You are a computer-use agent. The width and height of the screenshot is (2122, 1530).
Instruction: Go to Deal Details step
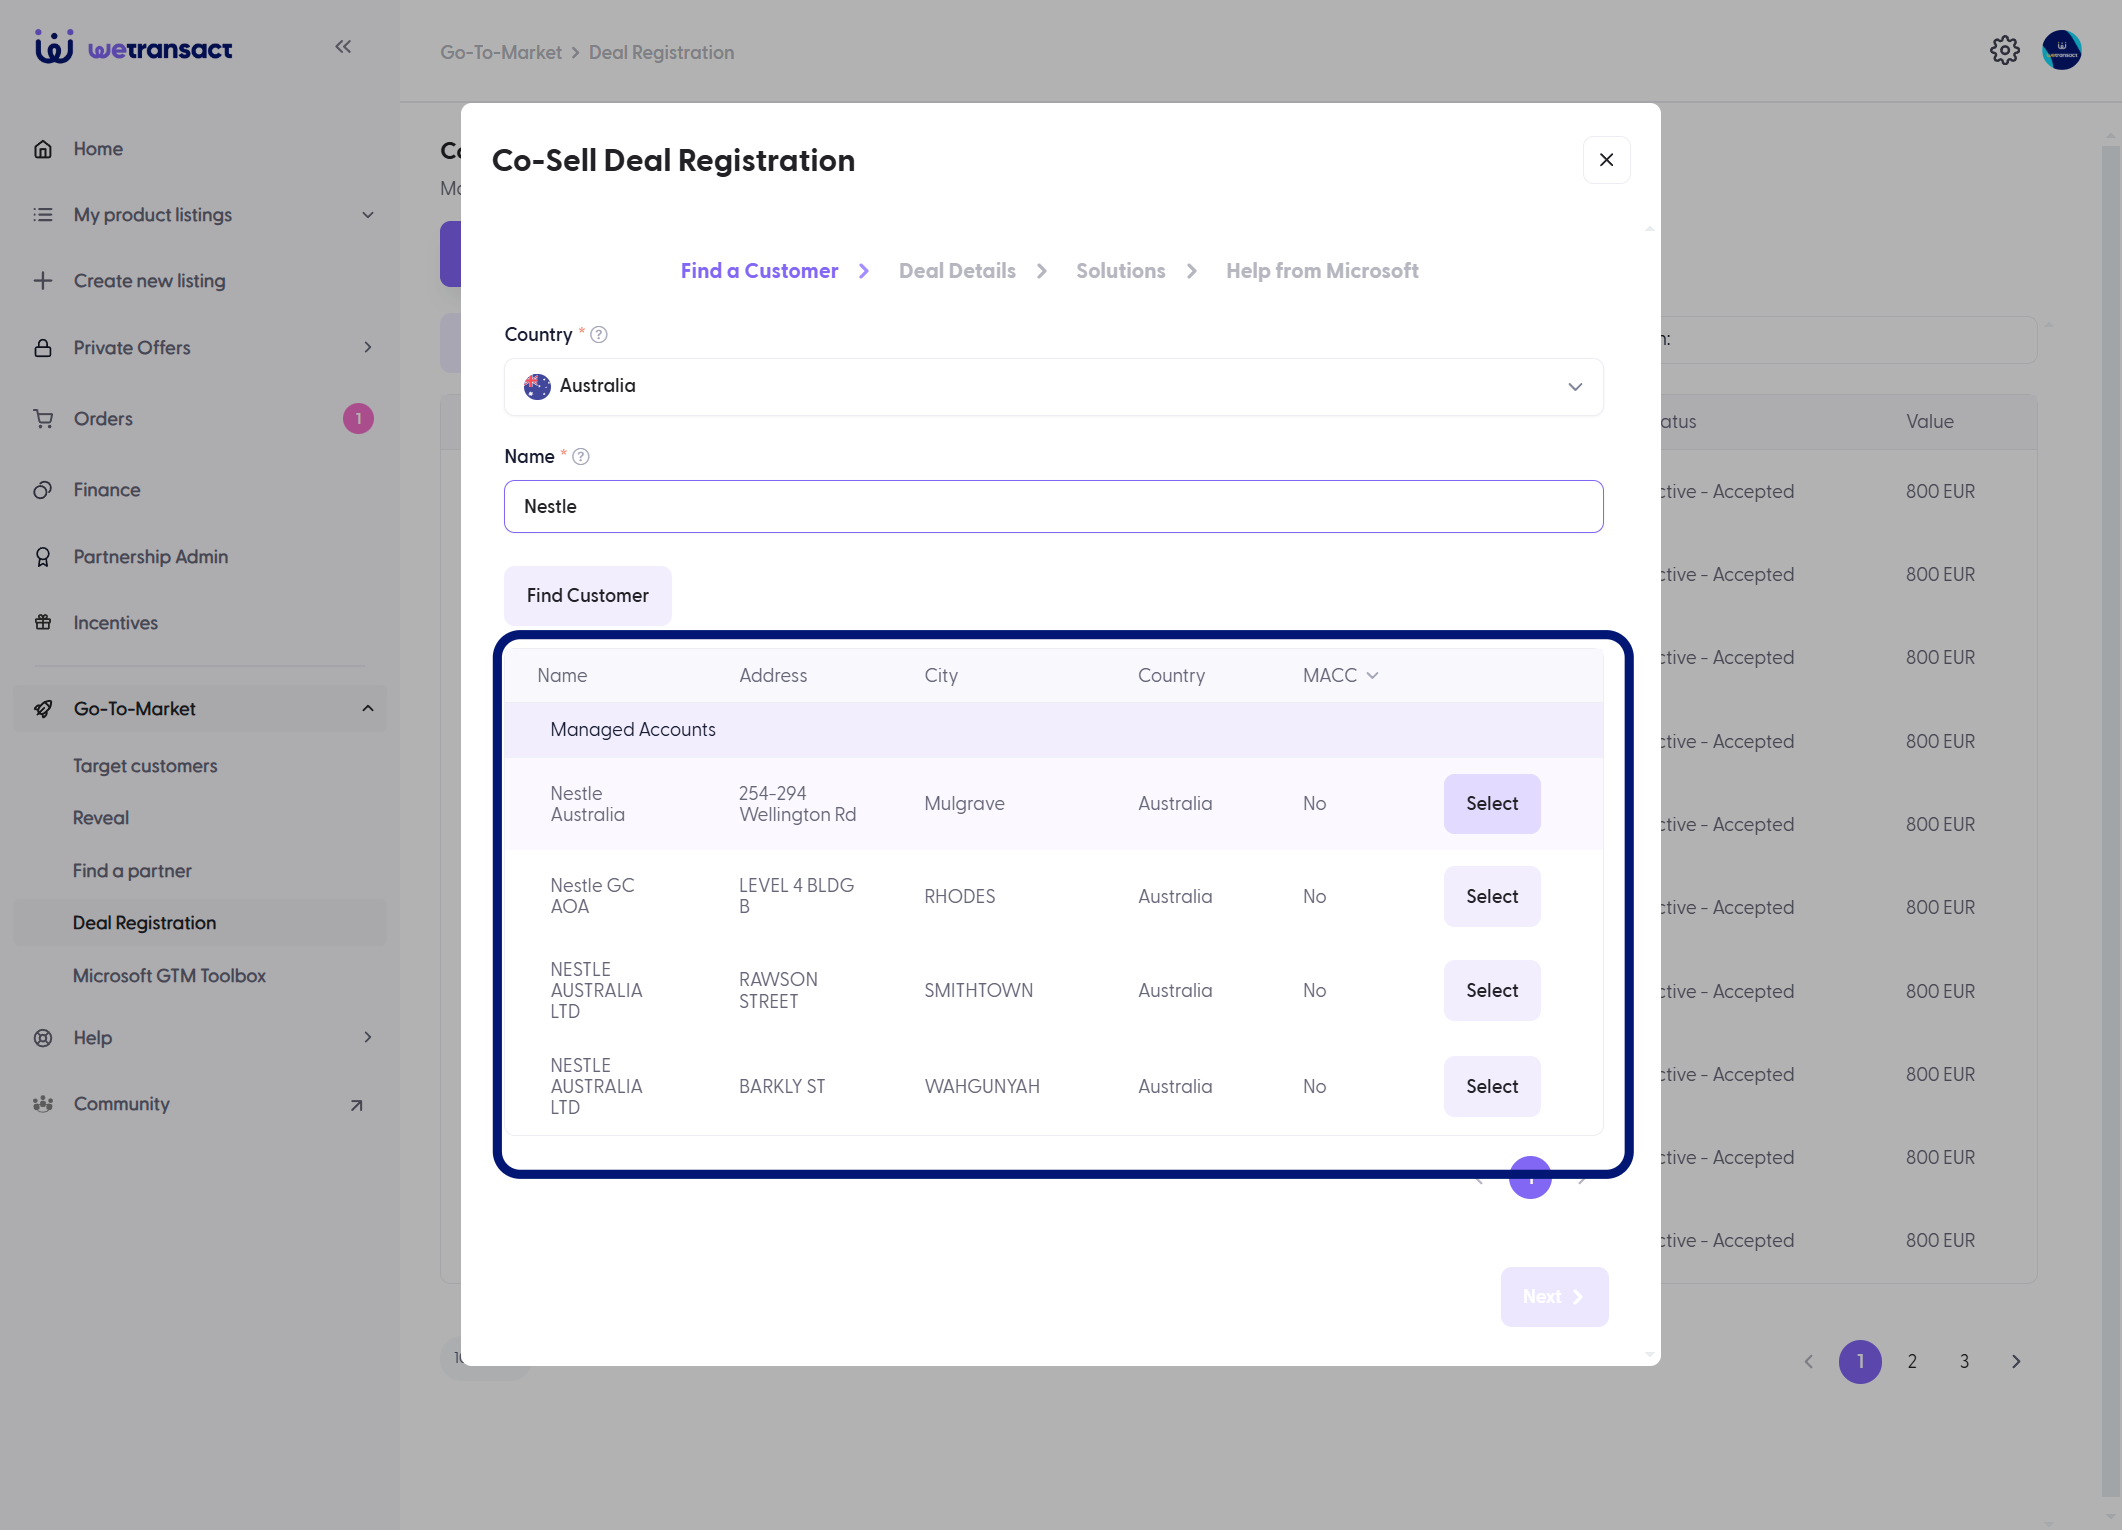(957, 271)
